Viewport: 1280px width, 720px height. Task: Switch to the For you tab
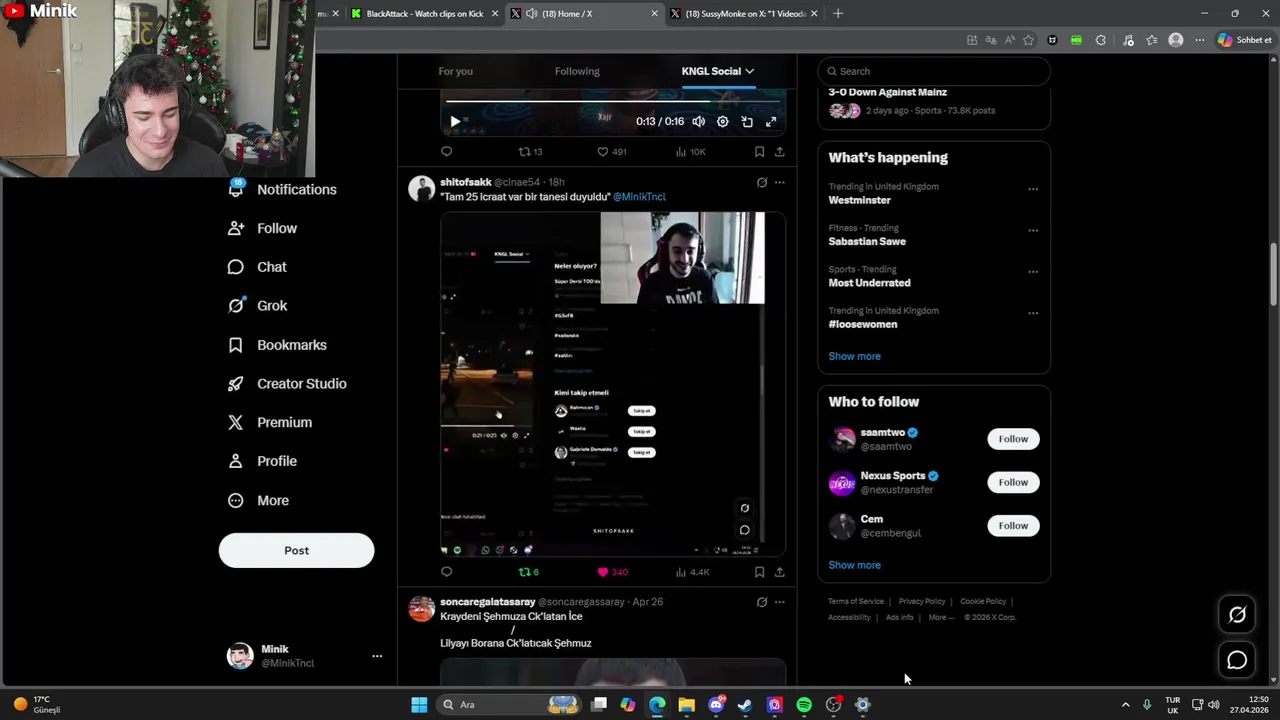(455, 71)
